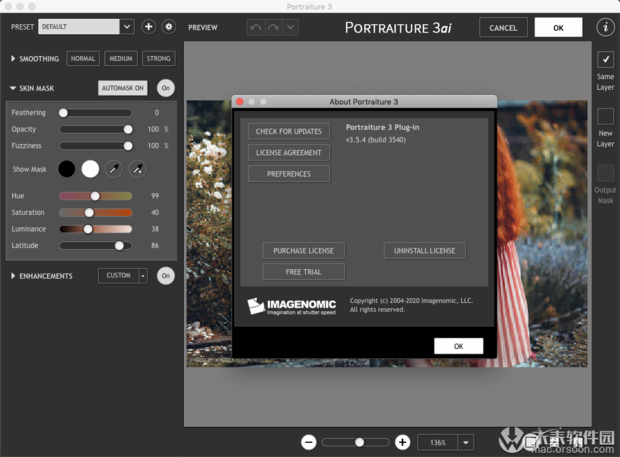Select white Show Mask swatch
Viewport: 620px width, 457px height.
tap(90, 169)
